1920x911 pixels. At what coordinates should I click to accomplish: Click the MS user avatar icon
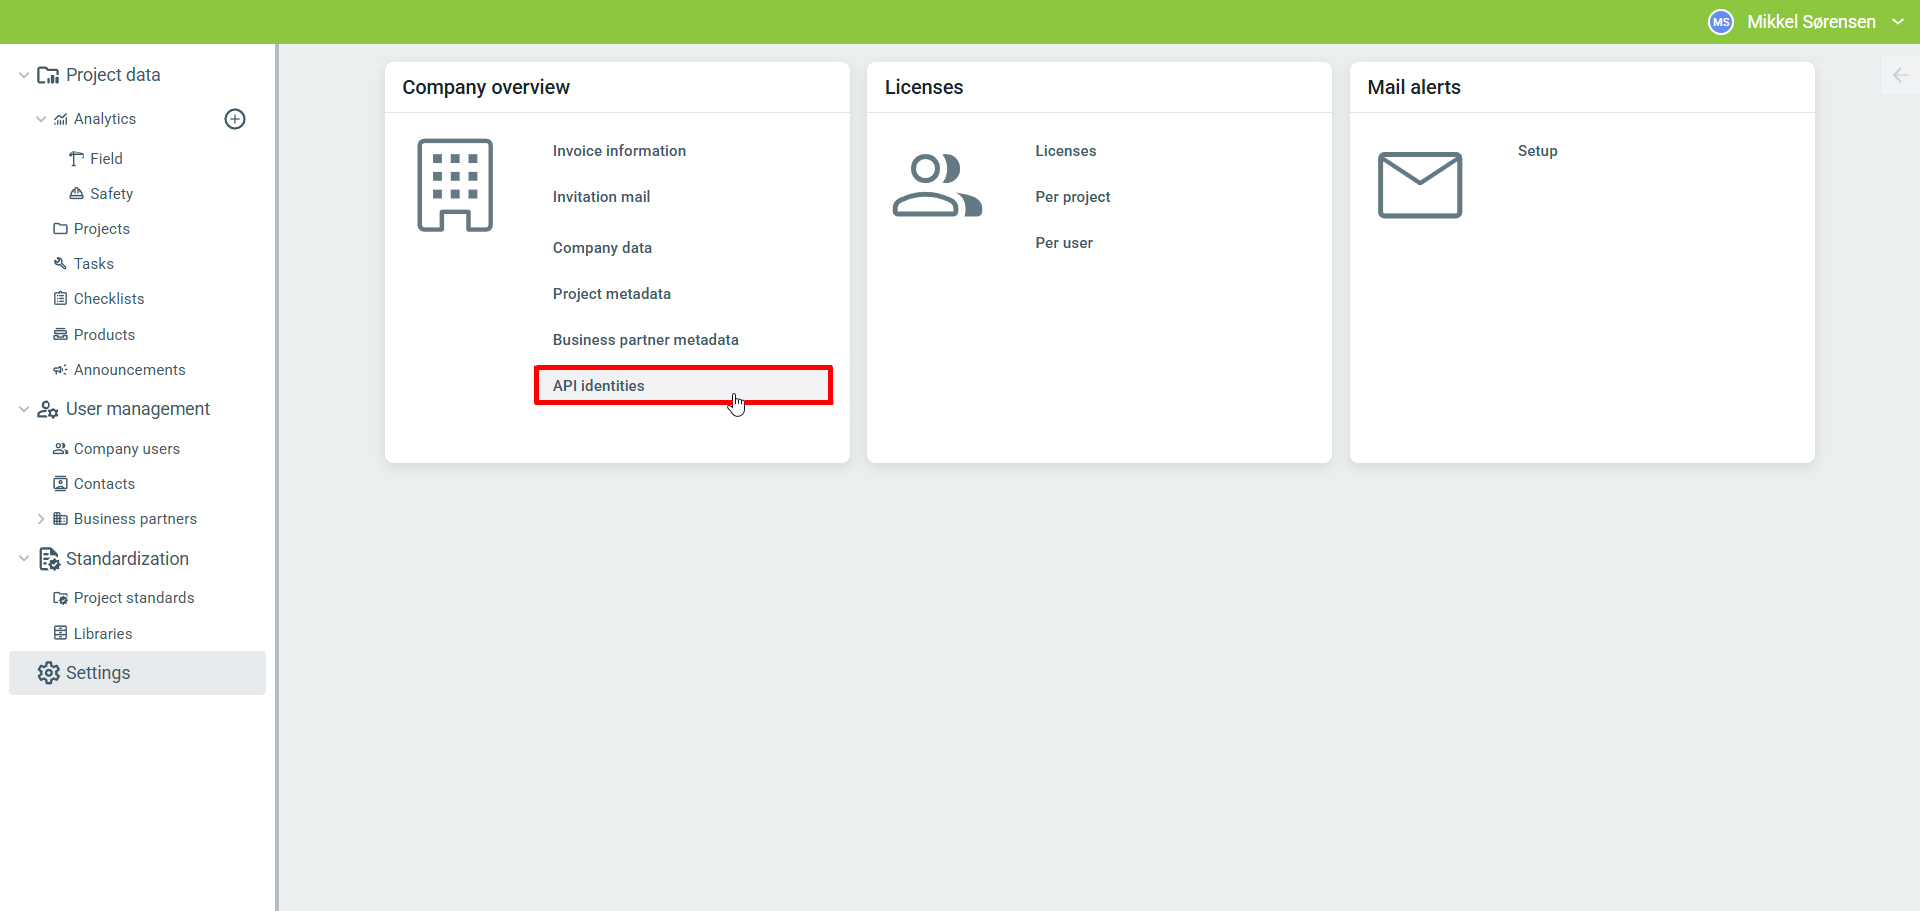point(1720,22)
